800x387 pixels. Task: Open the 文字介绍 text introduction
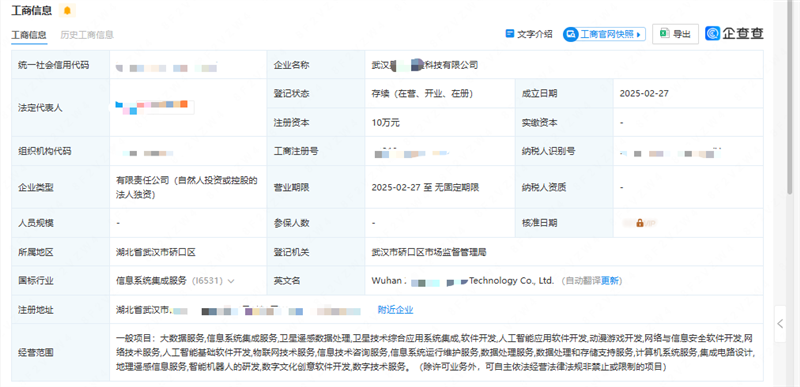coord(529,34)
